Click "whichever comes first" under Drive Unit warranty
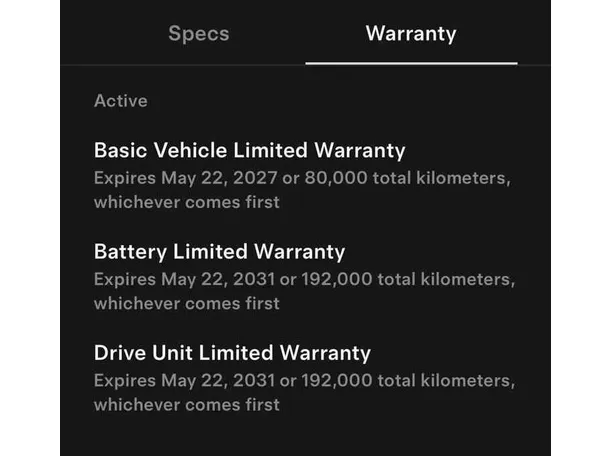Screen dimensions: 611x456 point(186,404)
